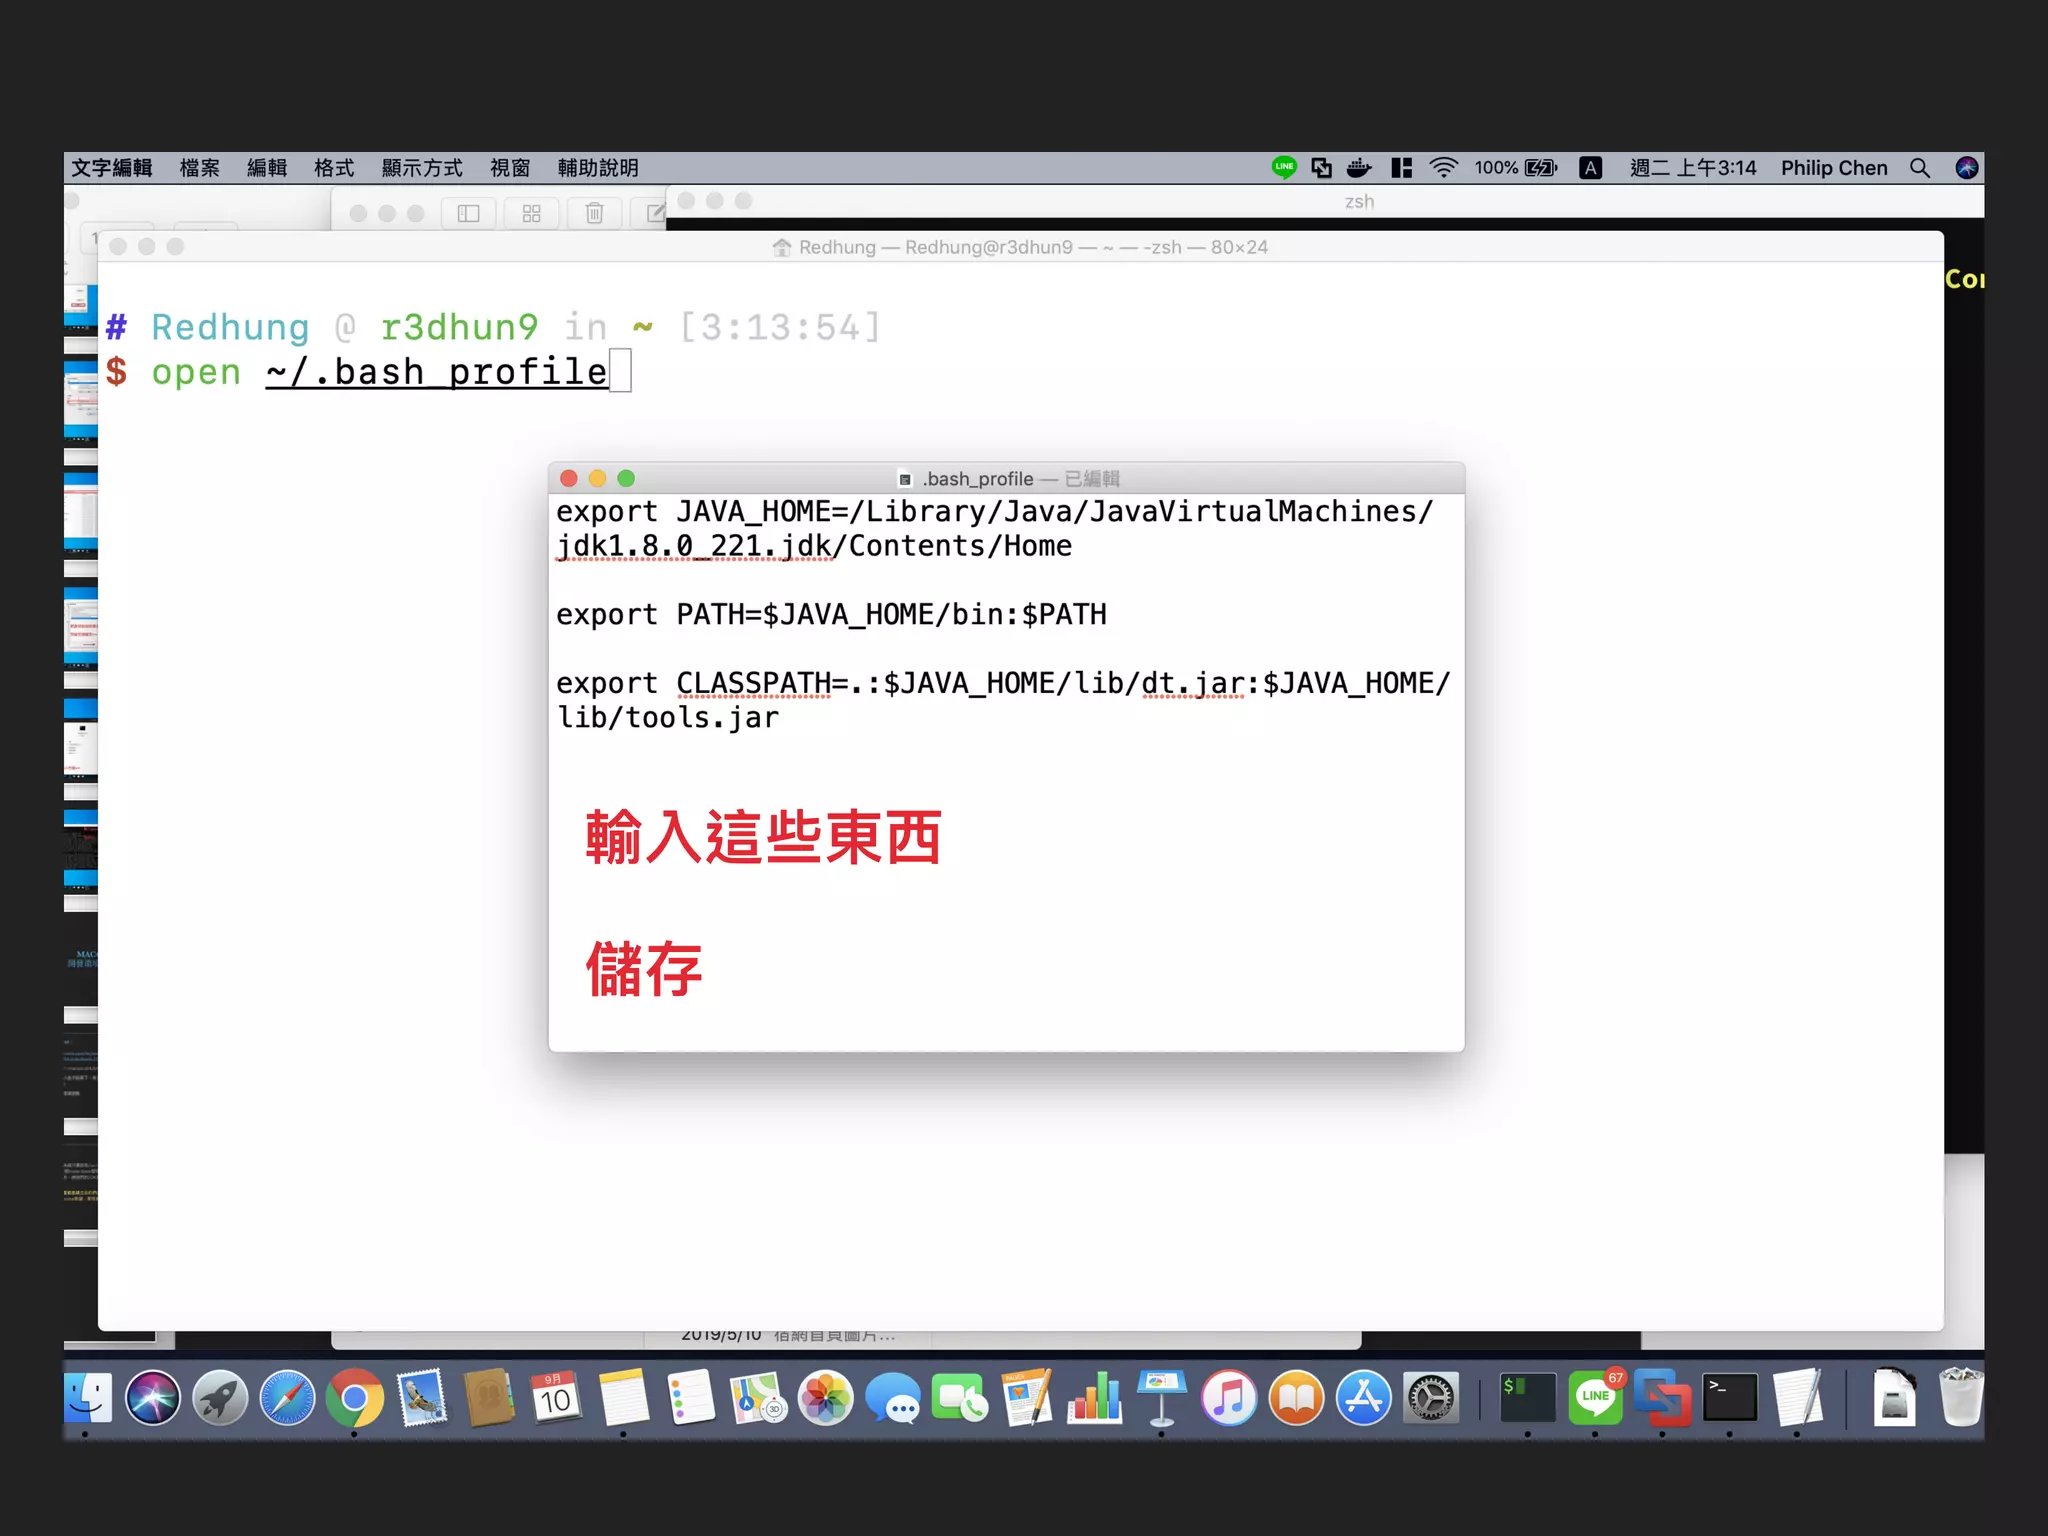Click the 週二 上午3:14 clock
2048x1536 pixels.
point(1693,168)
